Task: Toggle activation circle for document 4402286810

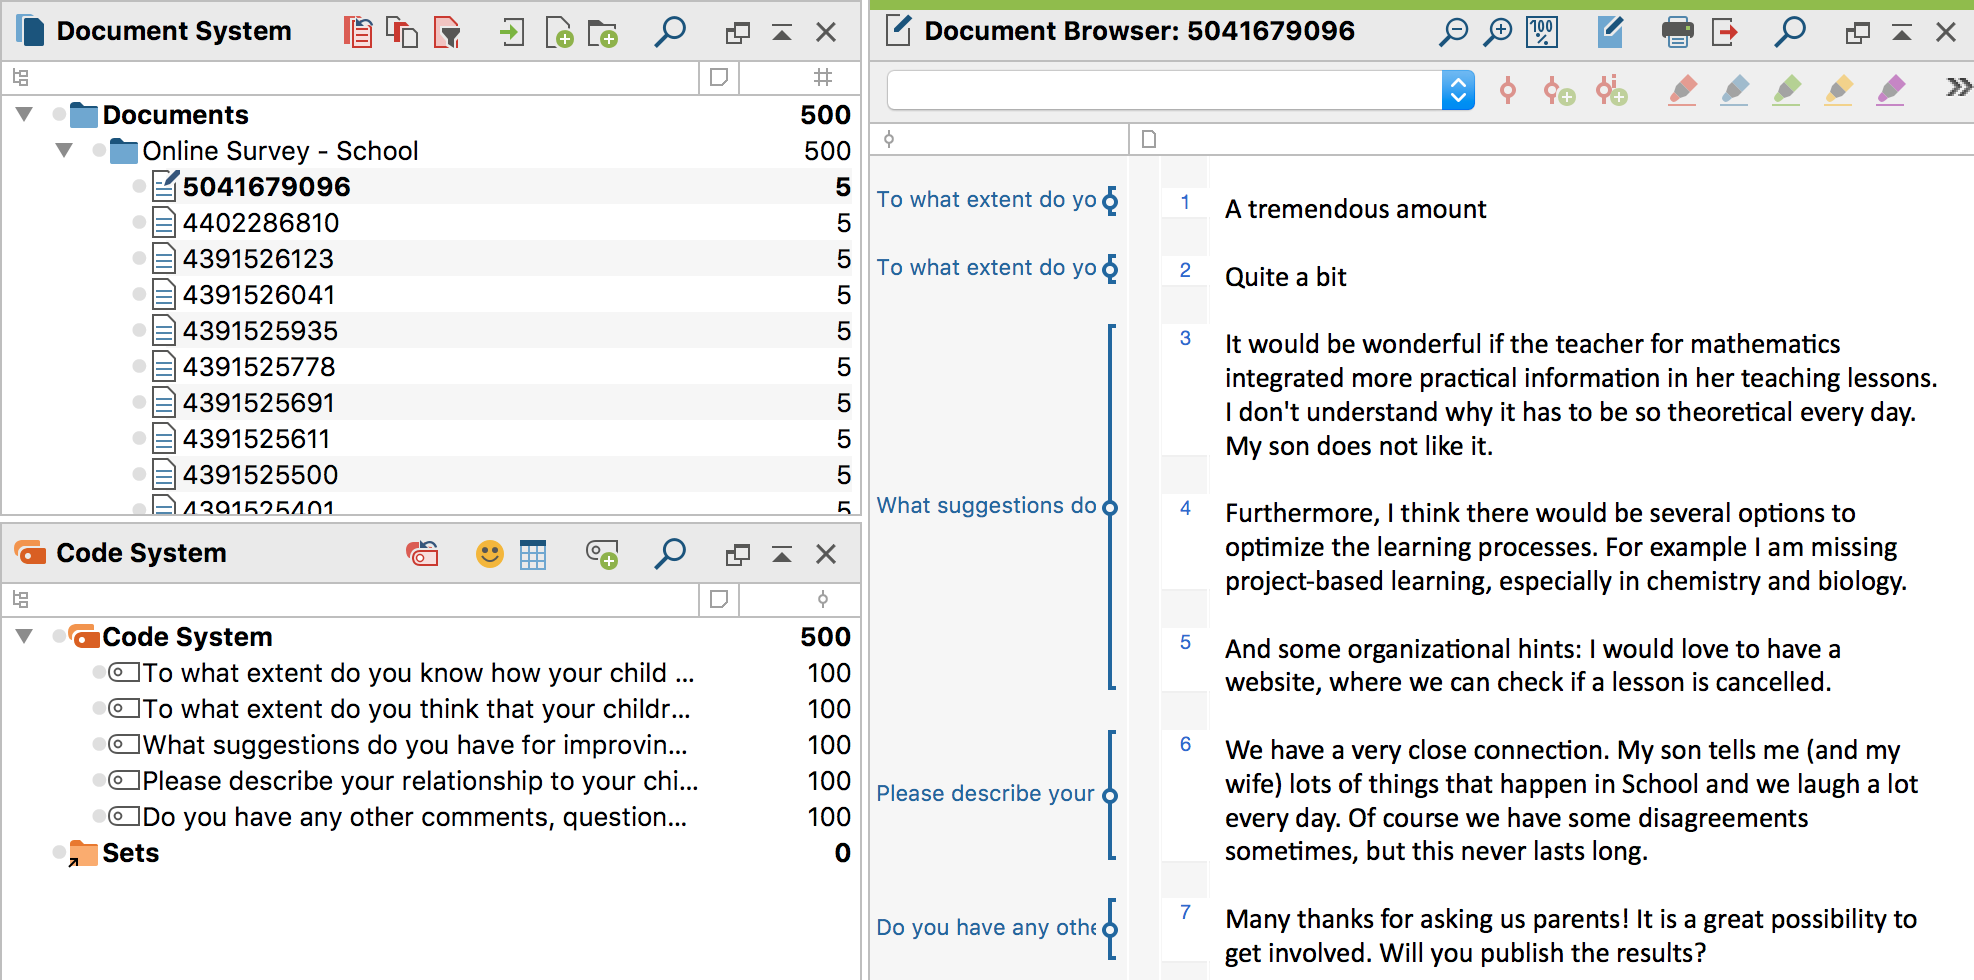Action: [x=139, y=222]
